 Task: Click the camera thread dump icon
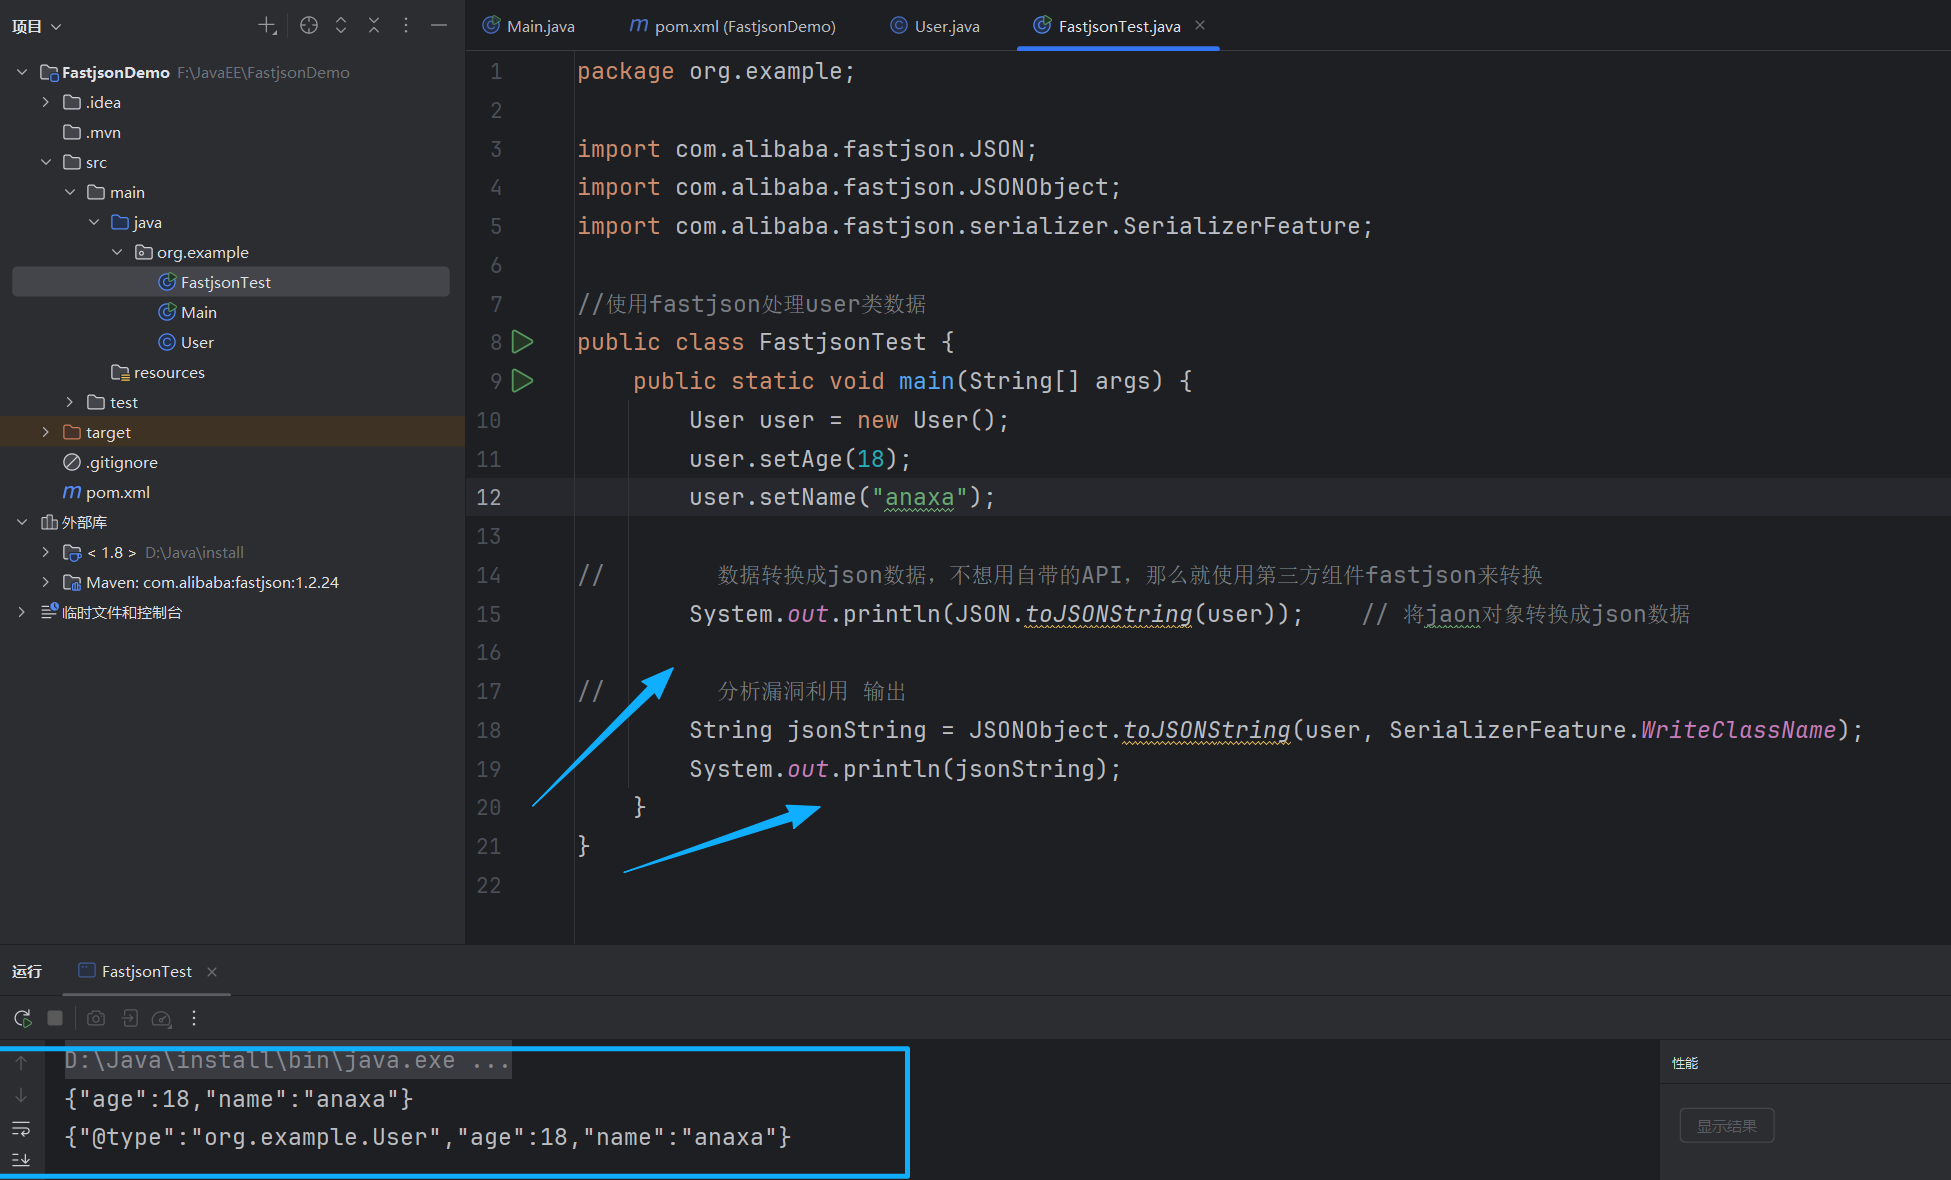click(96, 1018)
